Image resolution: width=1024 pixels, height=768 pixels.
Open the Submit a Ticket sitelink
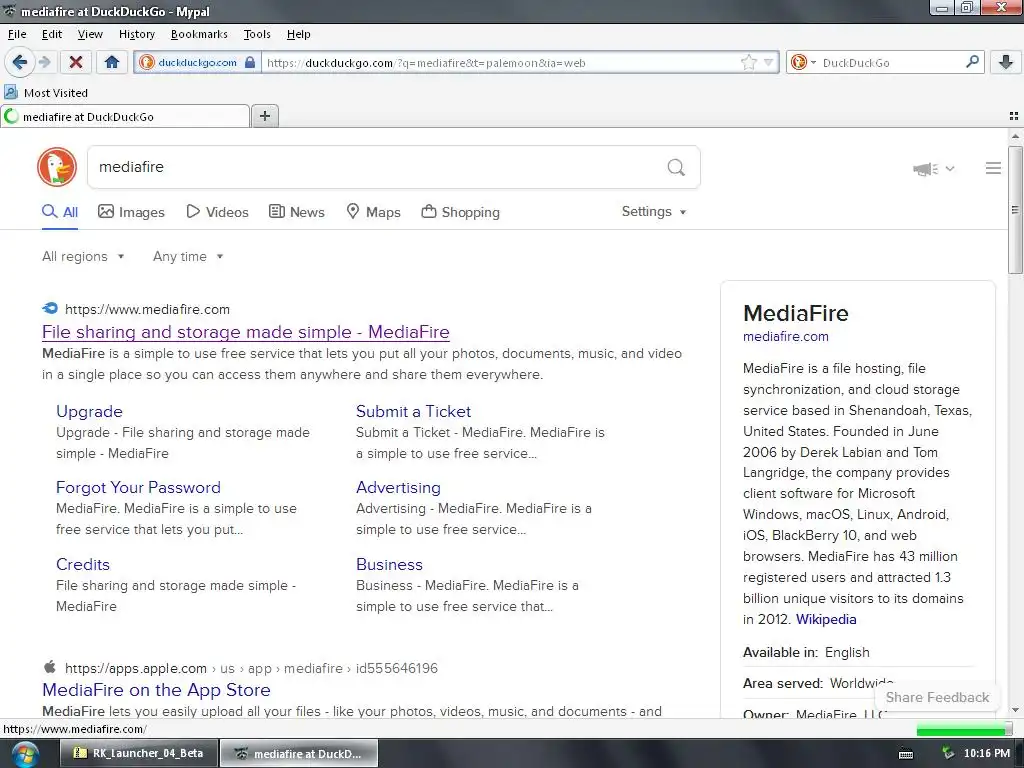tap(413, 411)
